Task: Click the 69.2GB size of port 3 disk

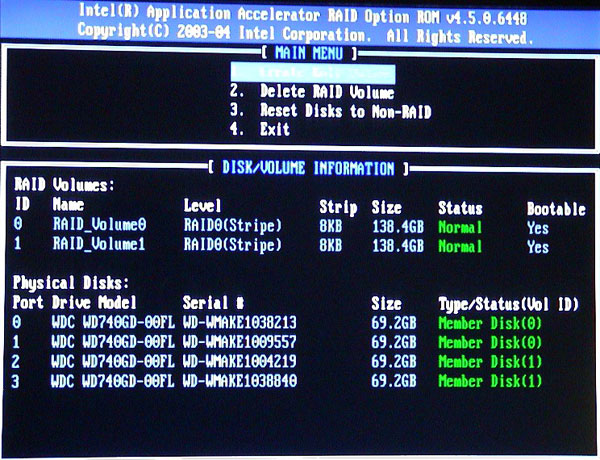Action: click(x=394, y=381)
